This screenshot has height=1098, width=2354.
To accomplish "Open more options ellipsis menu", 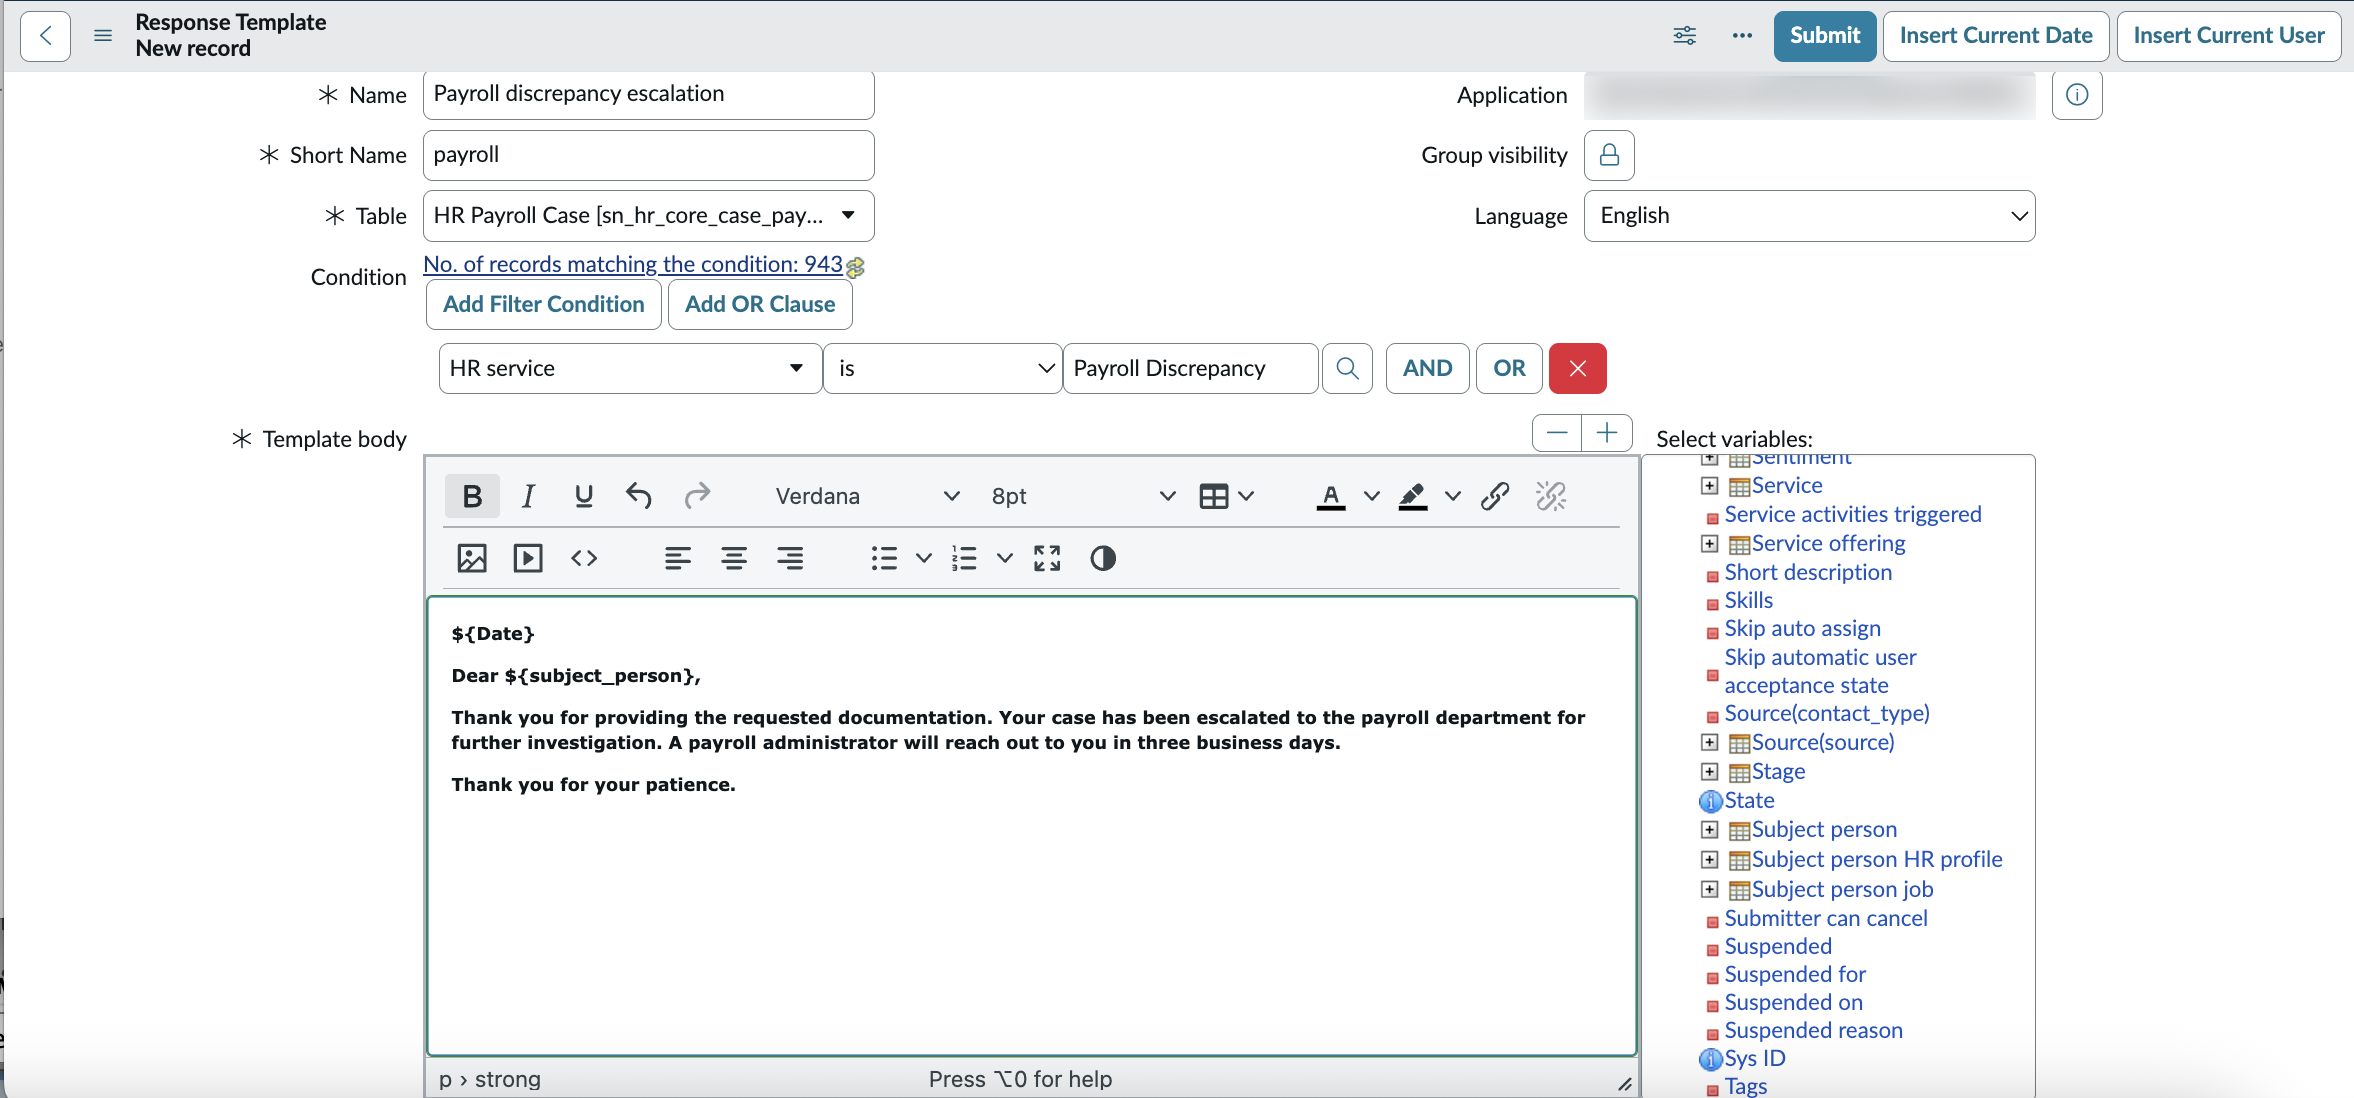I will [x=1742, y=36].
